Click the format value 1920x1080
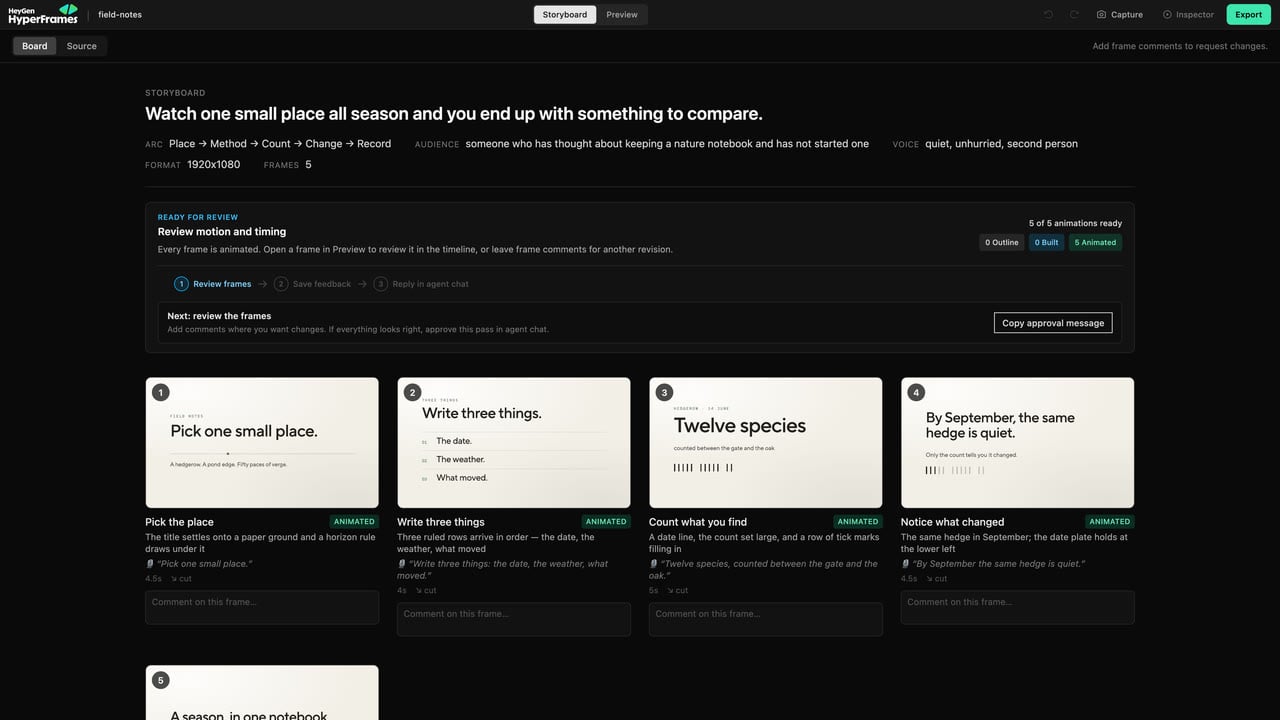Image resolution: width=1280 pixels, height=720 pixels. pyautogui.click(x=213, y=164)
